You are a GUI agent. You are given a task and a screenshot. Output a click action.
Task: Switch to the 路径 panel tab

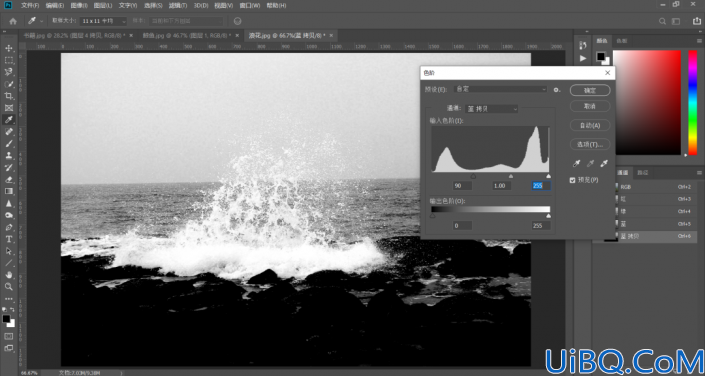pyautogui.click(x=643, y=173)
